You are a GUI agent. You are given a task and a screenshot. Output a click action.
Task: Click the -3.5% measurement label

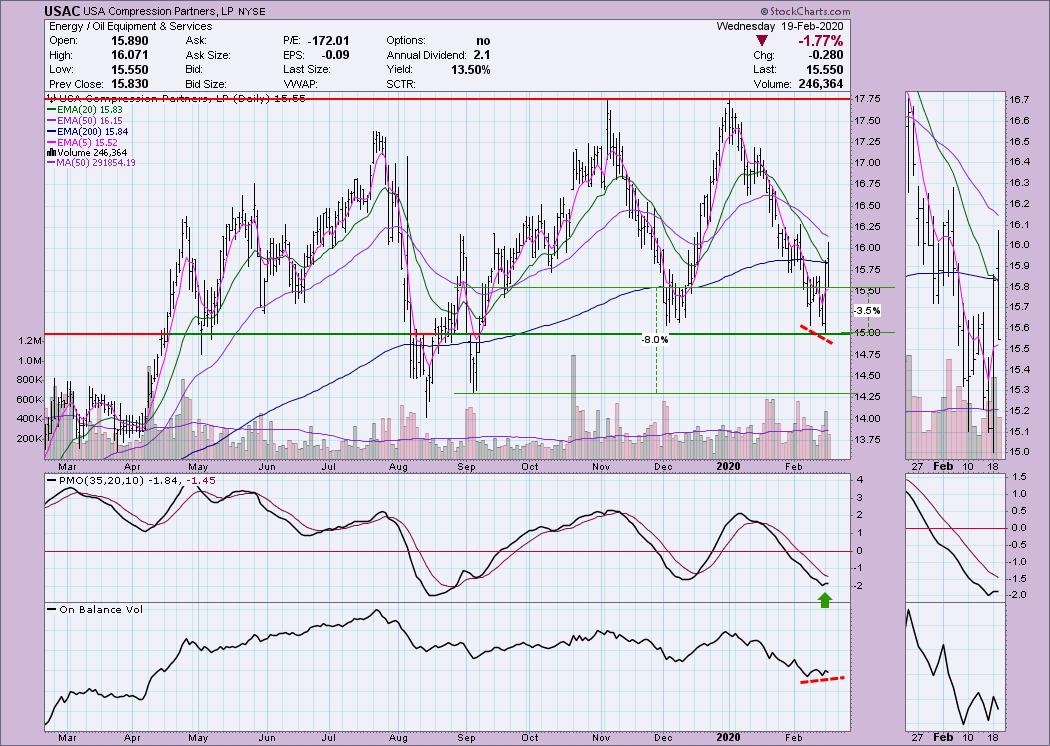click(x=867, y=311)
